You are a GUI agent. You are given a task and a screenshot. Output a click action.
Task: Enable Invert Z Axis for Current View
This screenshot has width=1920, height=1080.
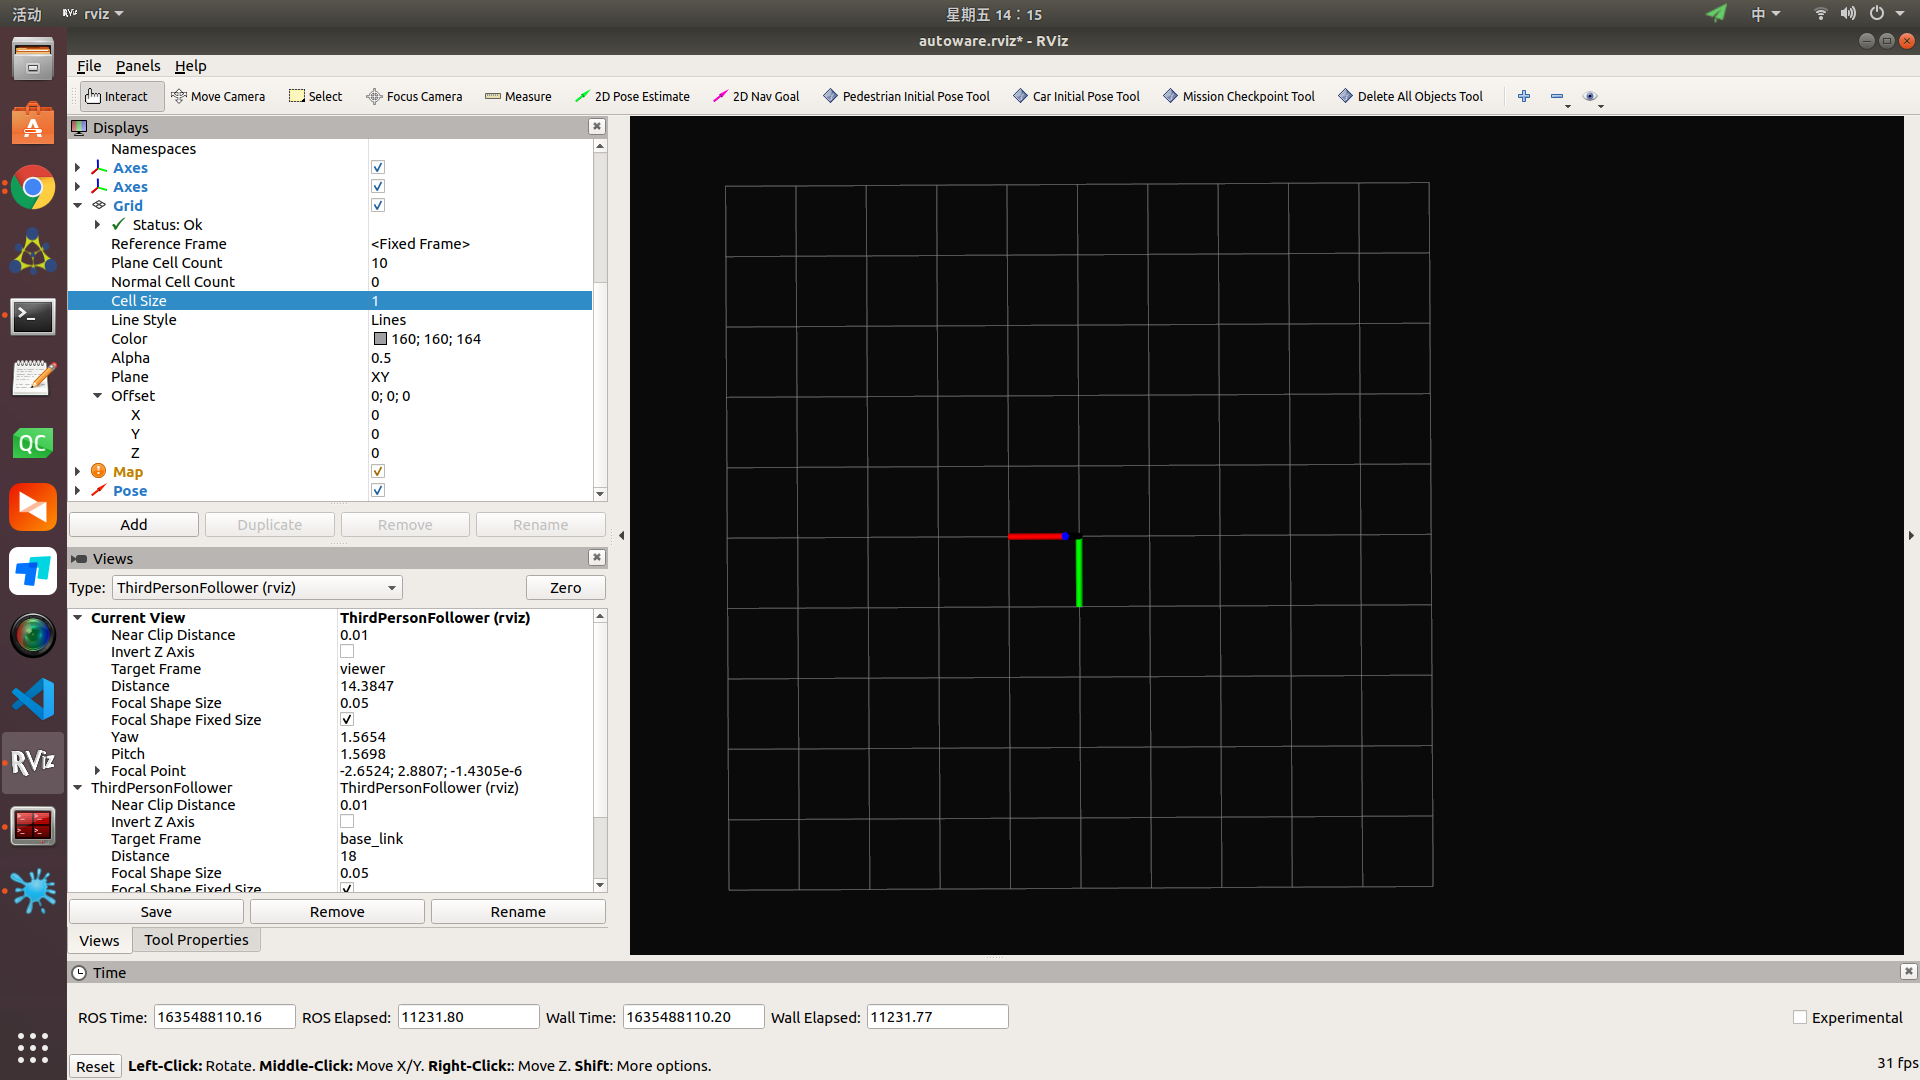click(346, 651)
